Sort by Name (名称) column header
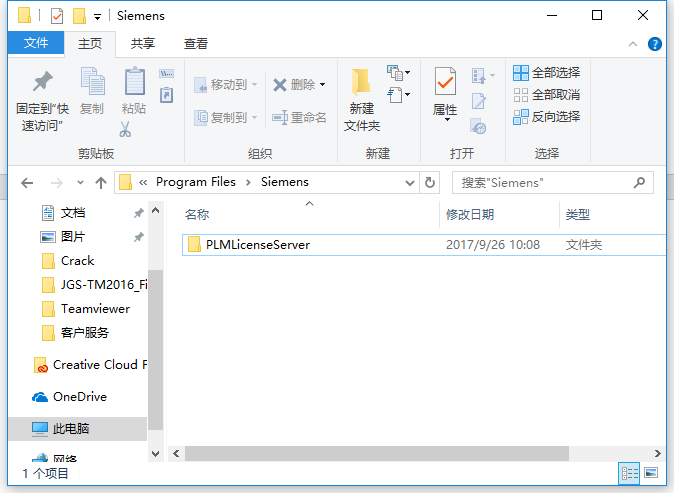The image size is (674, 493). (x=197, y=214)
